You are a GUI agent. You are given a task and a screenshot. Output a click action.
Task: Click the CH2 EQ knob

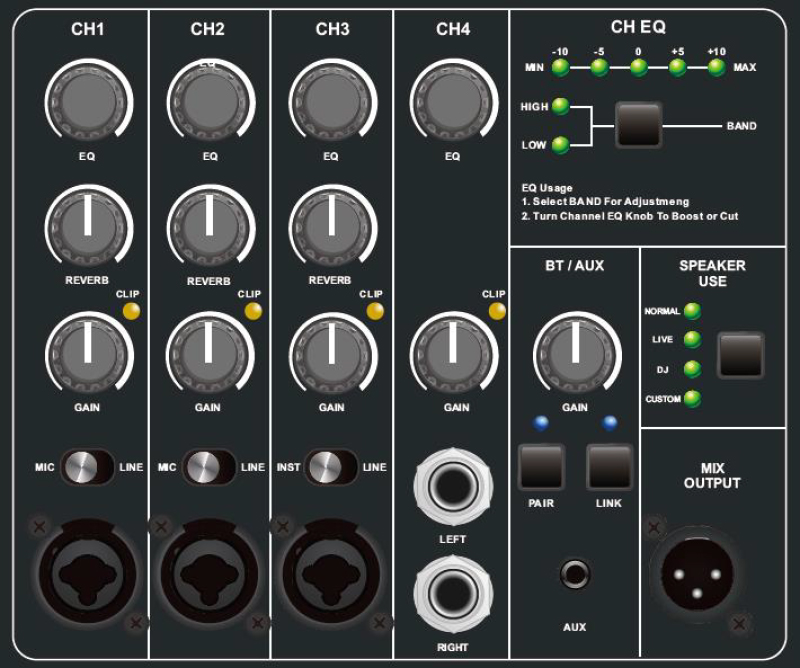[211, 101]
